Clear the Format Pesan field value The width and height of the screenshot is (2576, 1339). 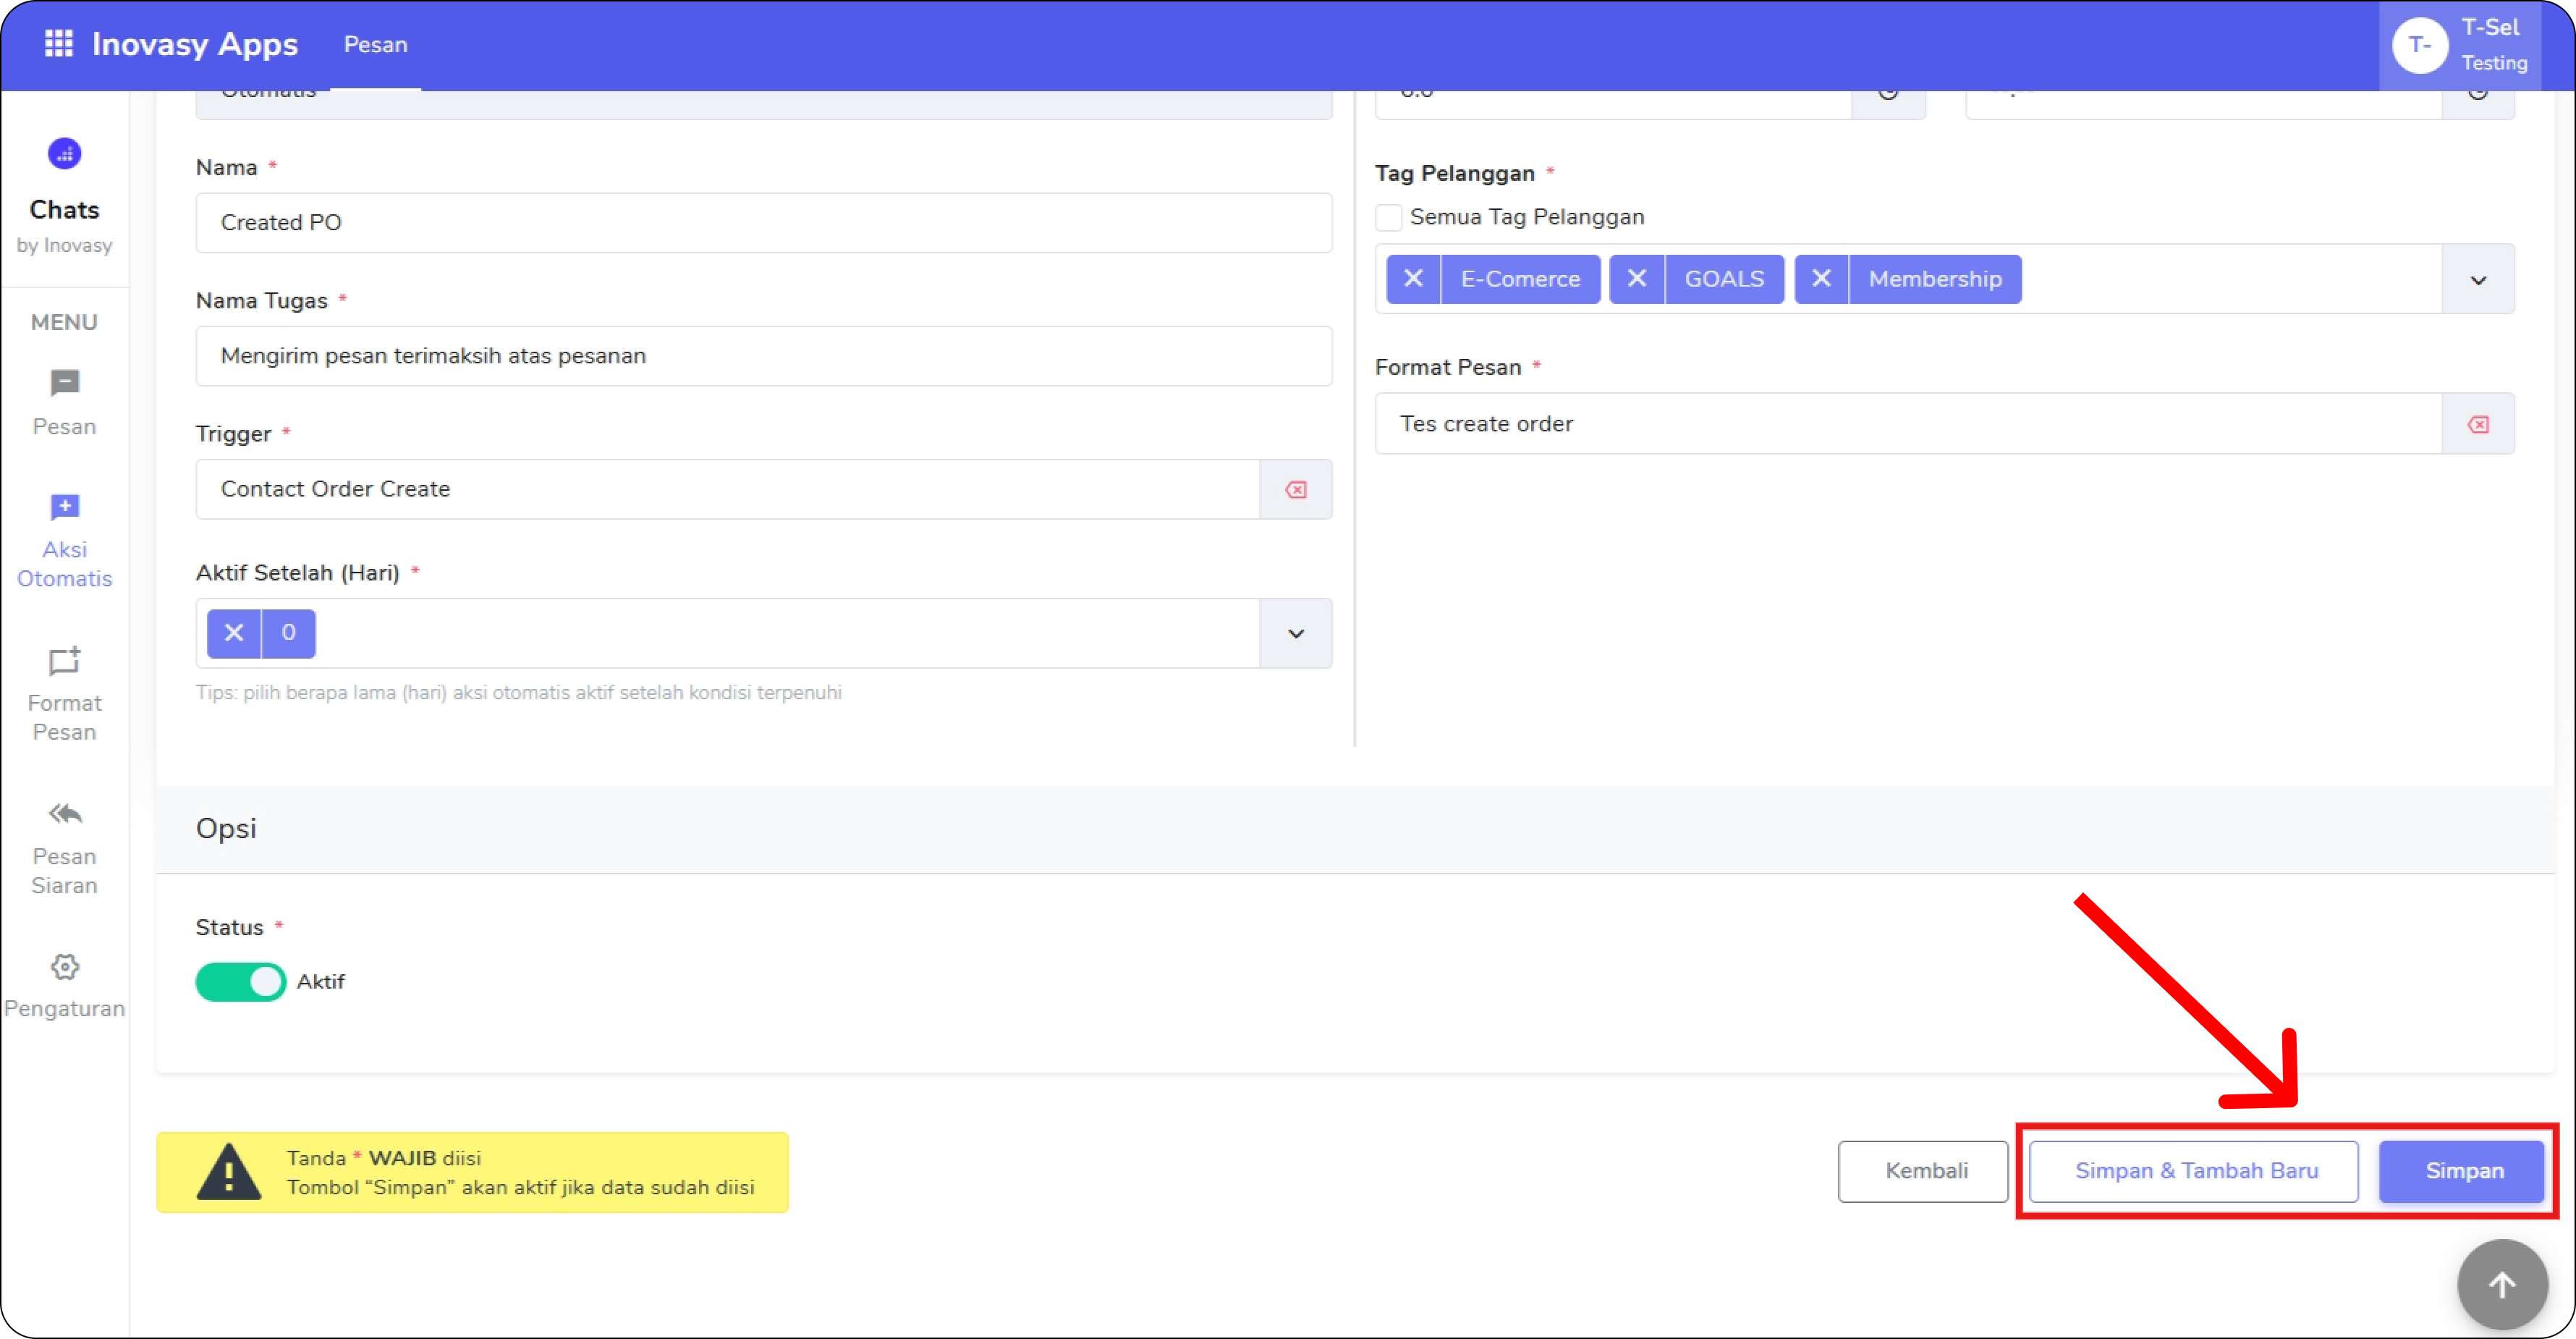pyautogui.click(x=2477, y=425)
